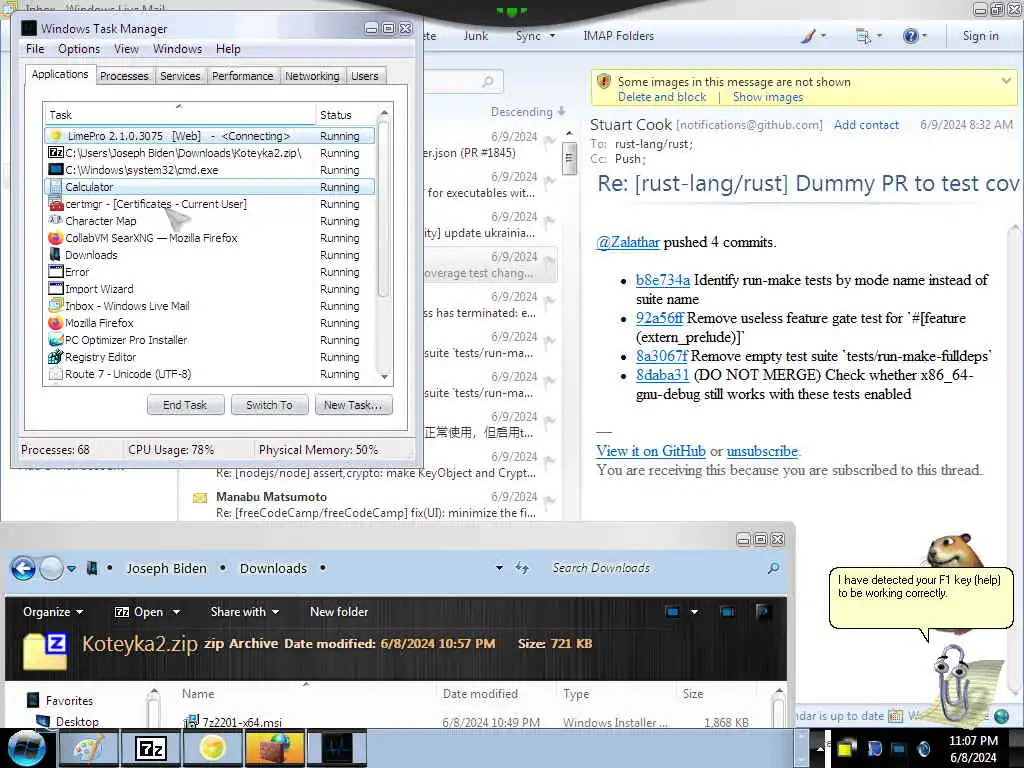Click the Delete and block link
1024x768 pixels.
coord(662,97)
